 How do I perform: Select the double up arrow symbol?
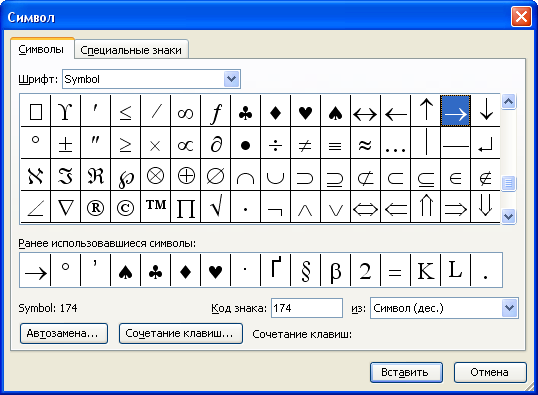[x=425, y=207]
